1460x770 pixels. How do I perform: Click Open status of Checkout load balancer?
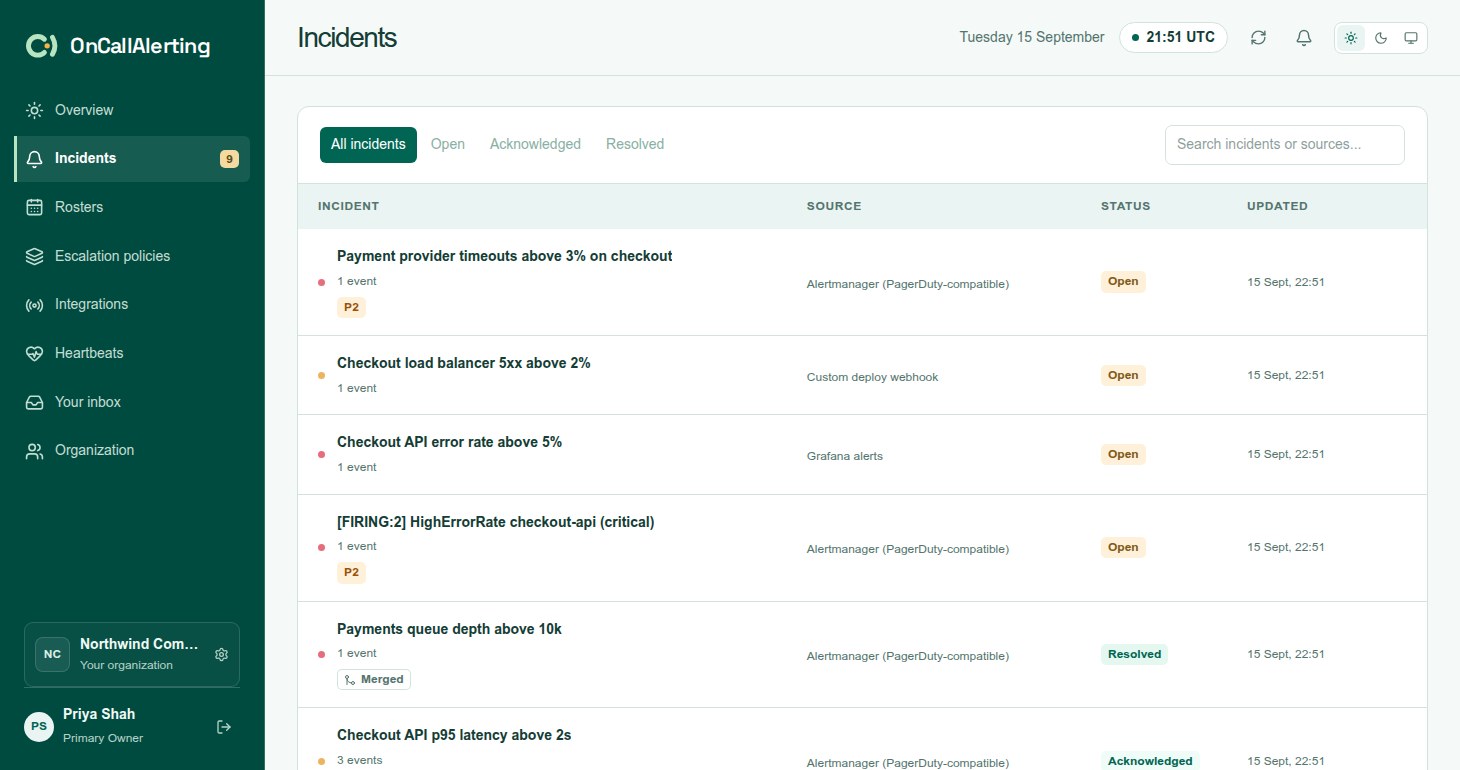coord(1123,375)
